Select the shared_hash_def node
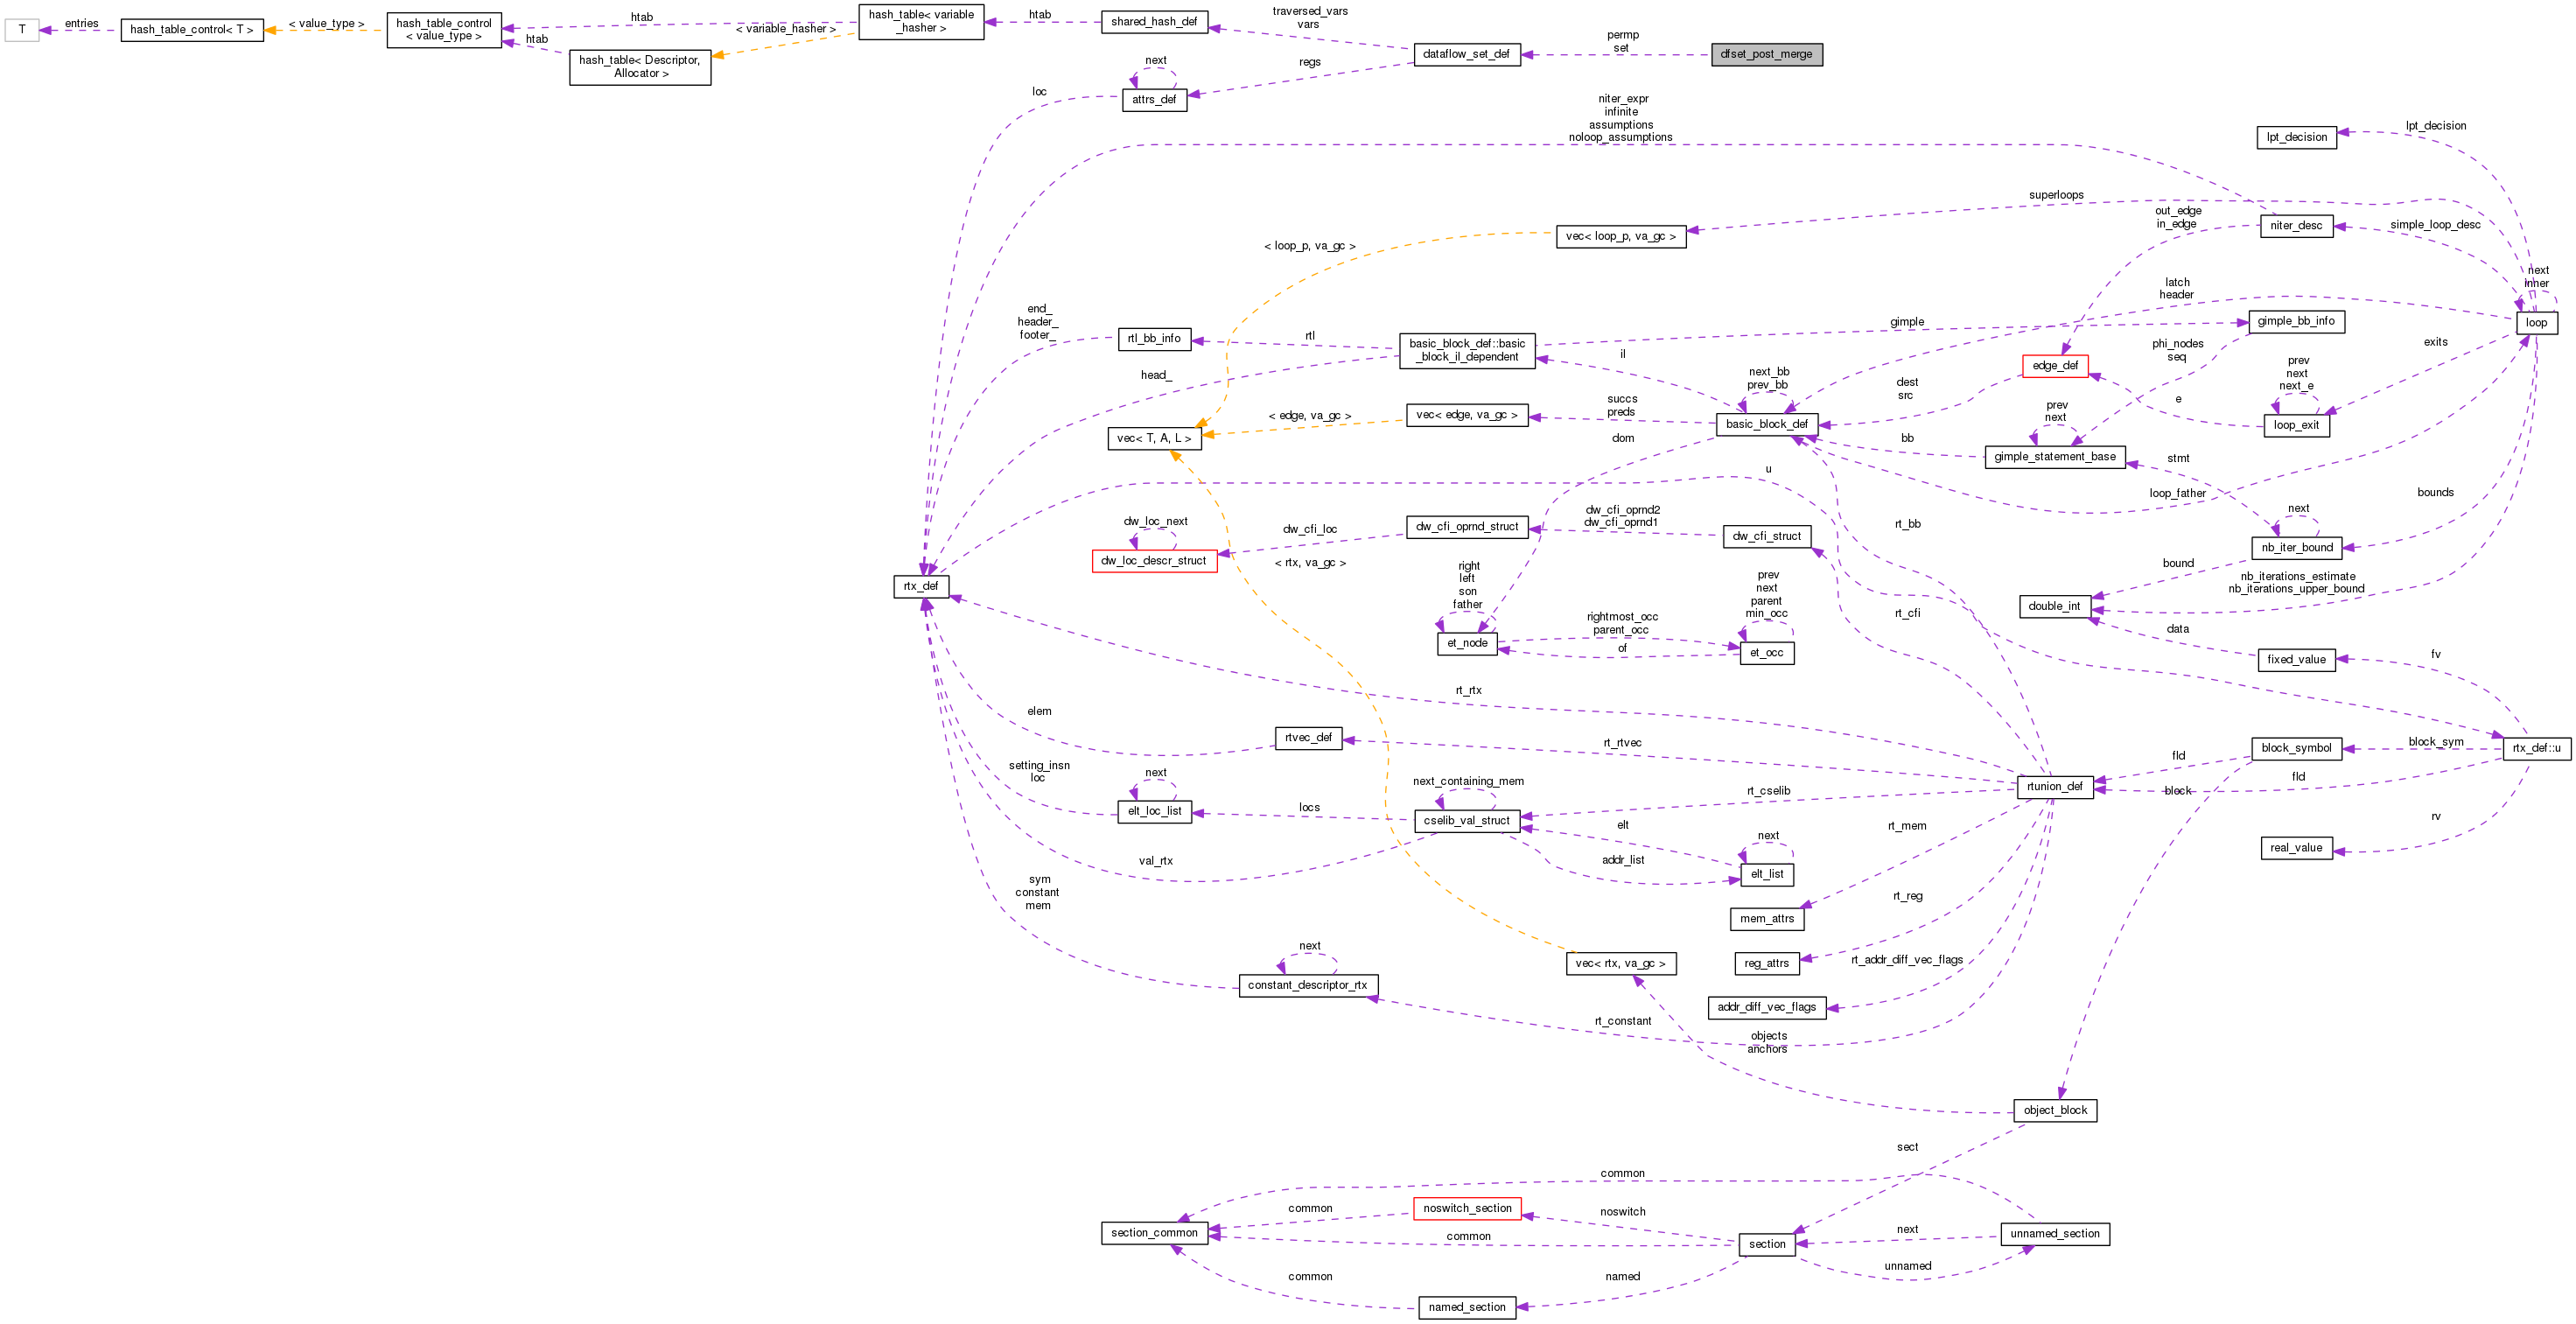Viewport: 2576px width, 1324px height. click(x=1154, y=22)
